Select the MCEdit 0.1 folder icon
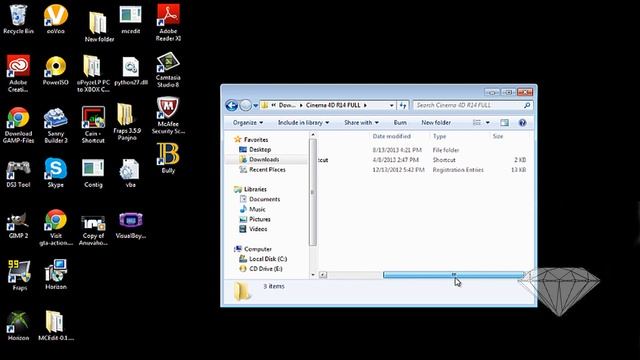The height and width of the screenshot is (360, 640). click(x=56, y=326)
